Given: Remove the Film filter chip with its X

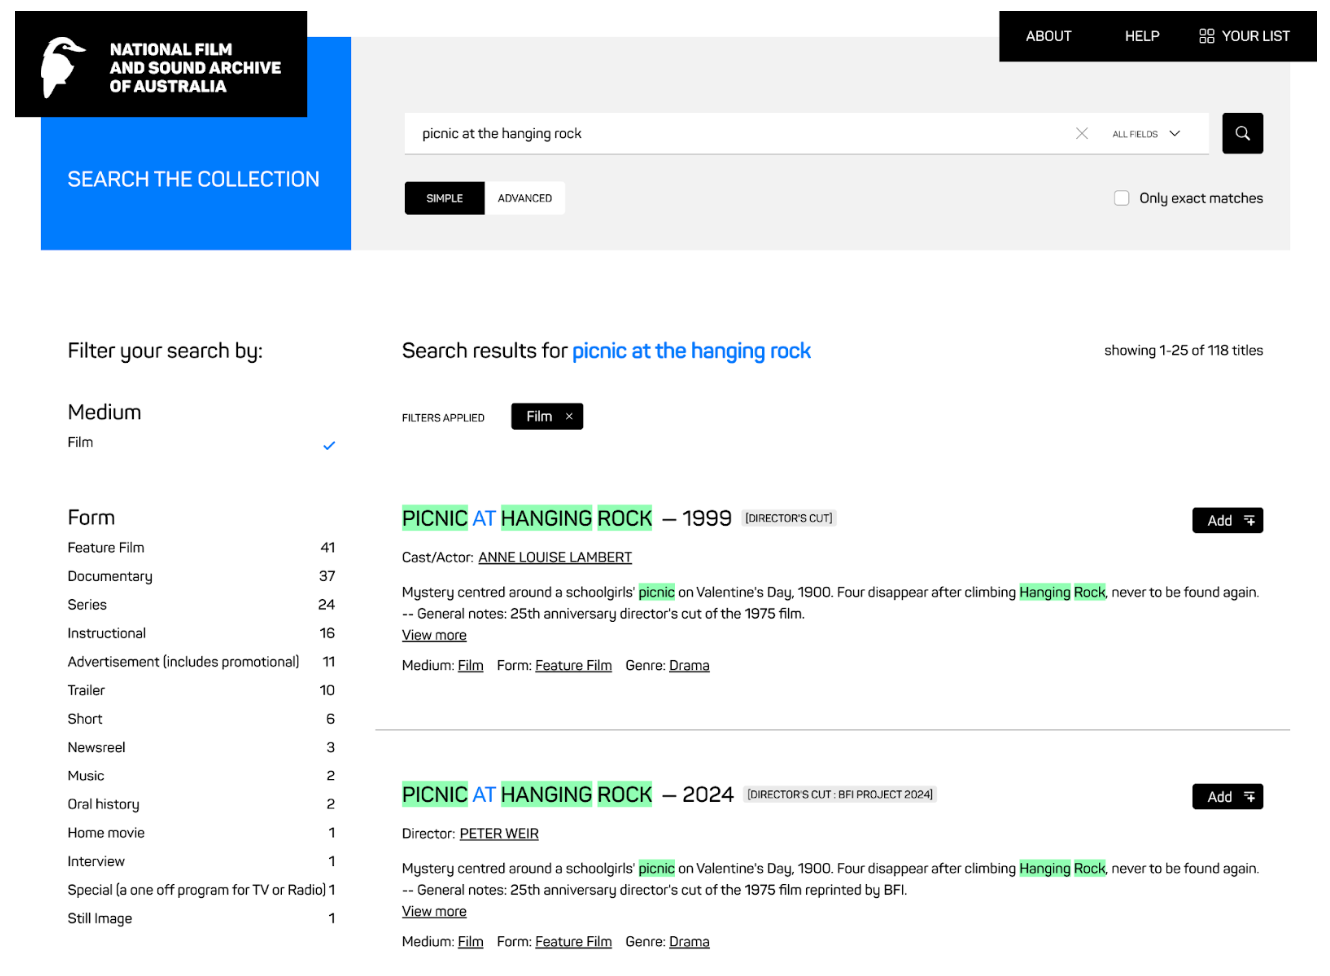Looking at the screenshot, I should pyautogui.click(x=568, y=416).
